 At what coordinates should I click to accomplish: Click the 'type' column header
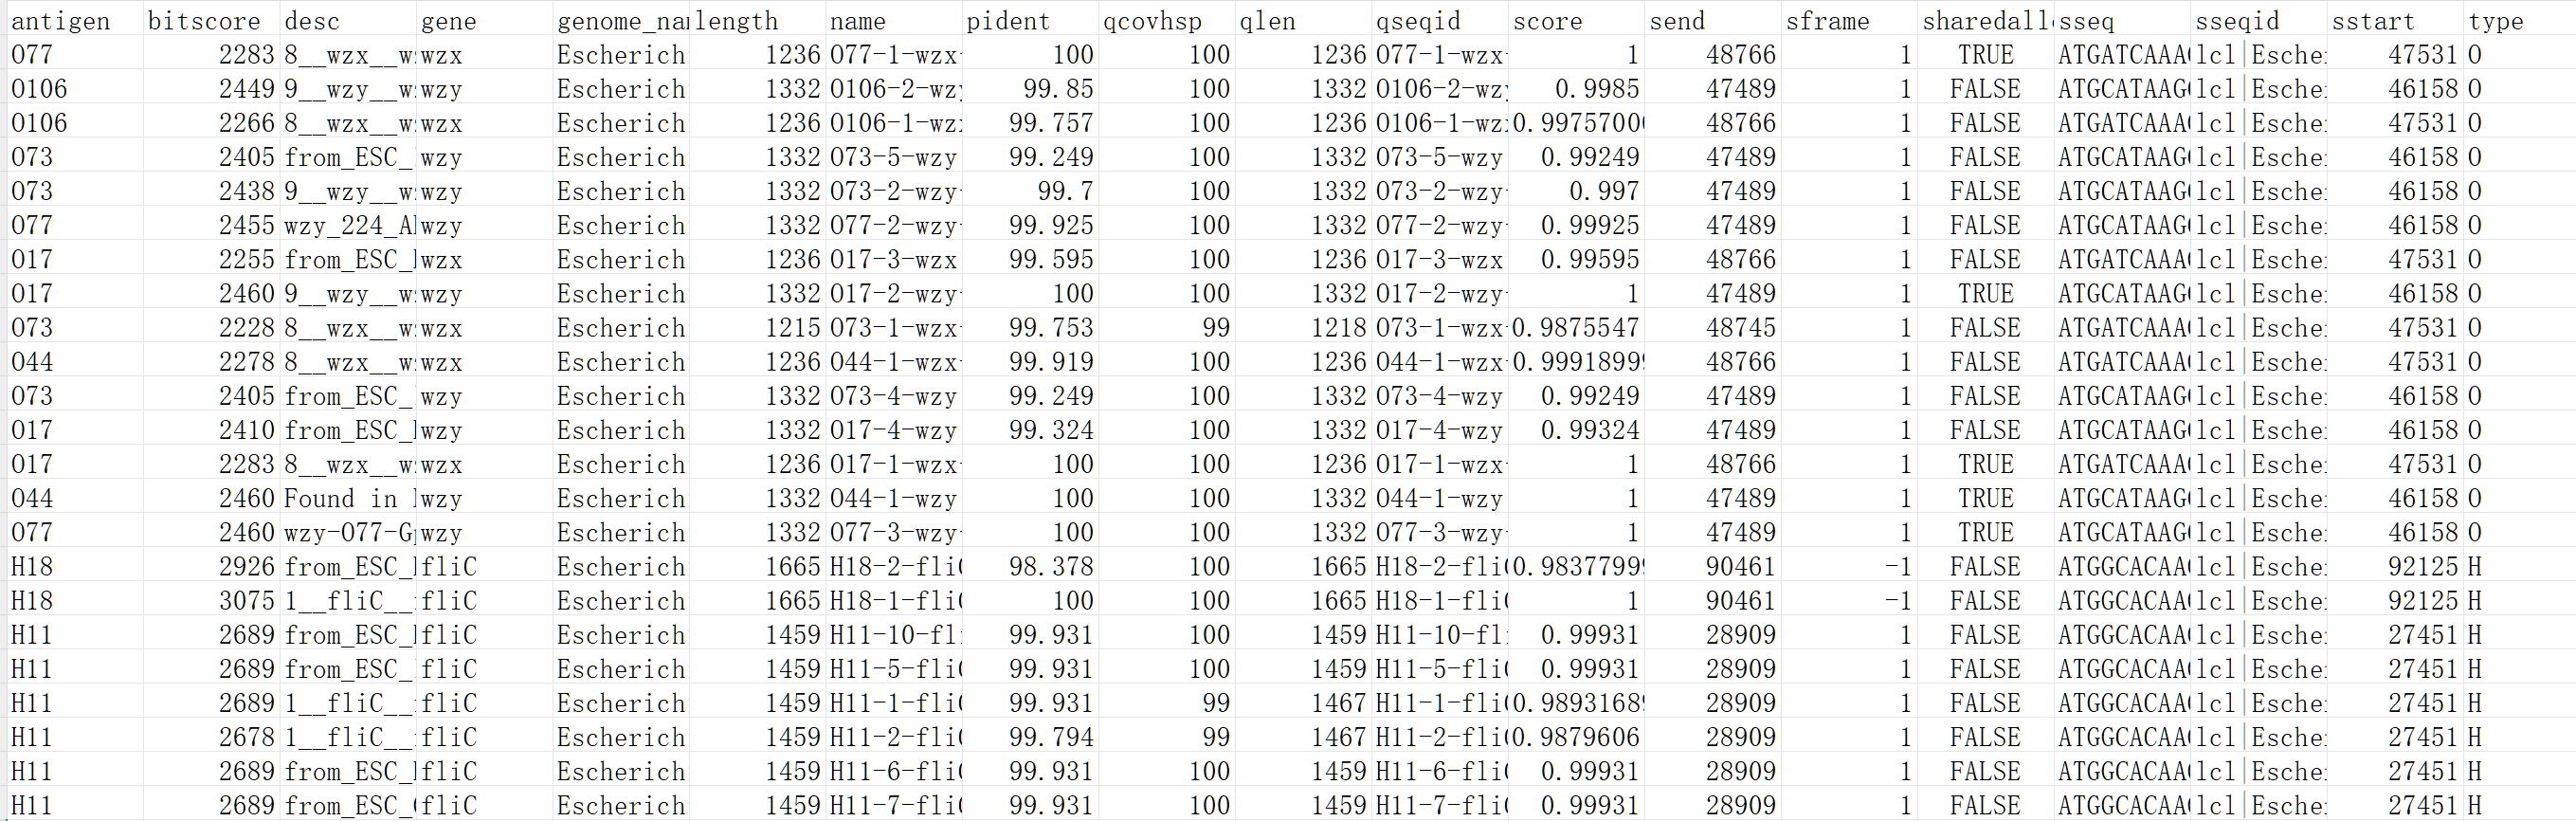point(2495,21)
